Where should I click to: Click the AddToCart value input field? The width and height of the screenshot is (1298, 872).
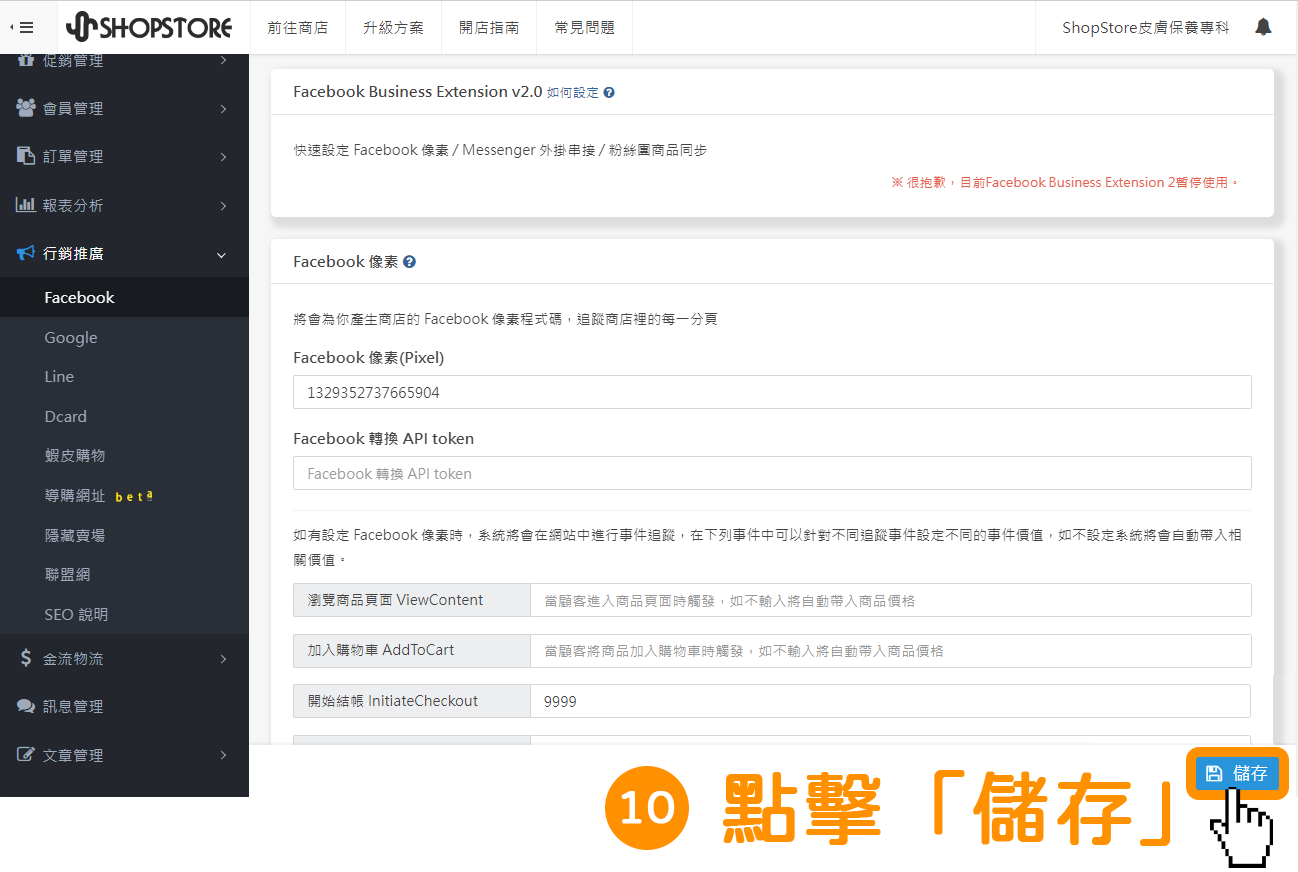pyautogui.click(x=891, y=650)
